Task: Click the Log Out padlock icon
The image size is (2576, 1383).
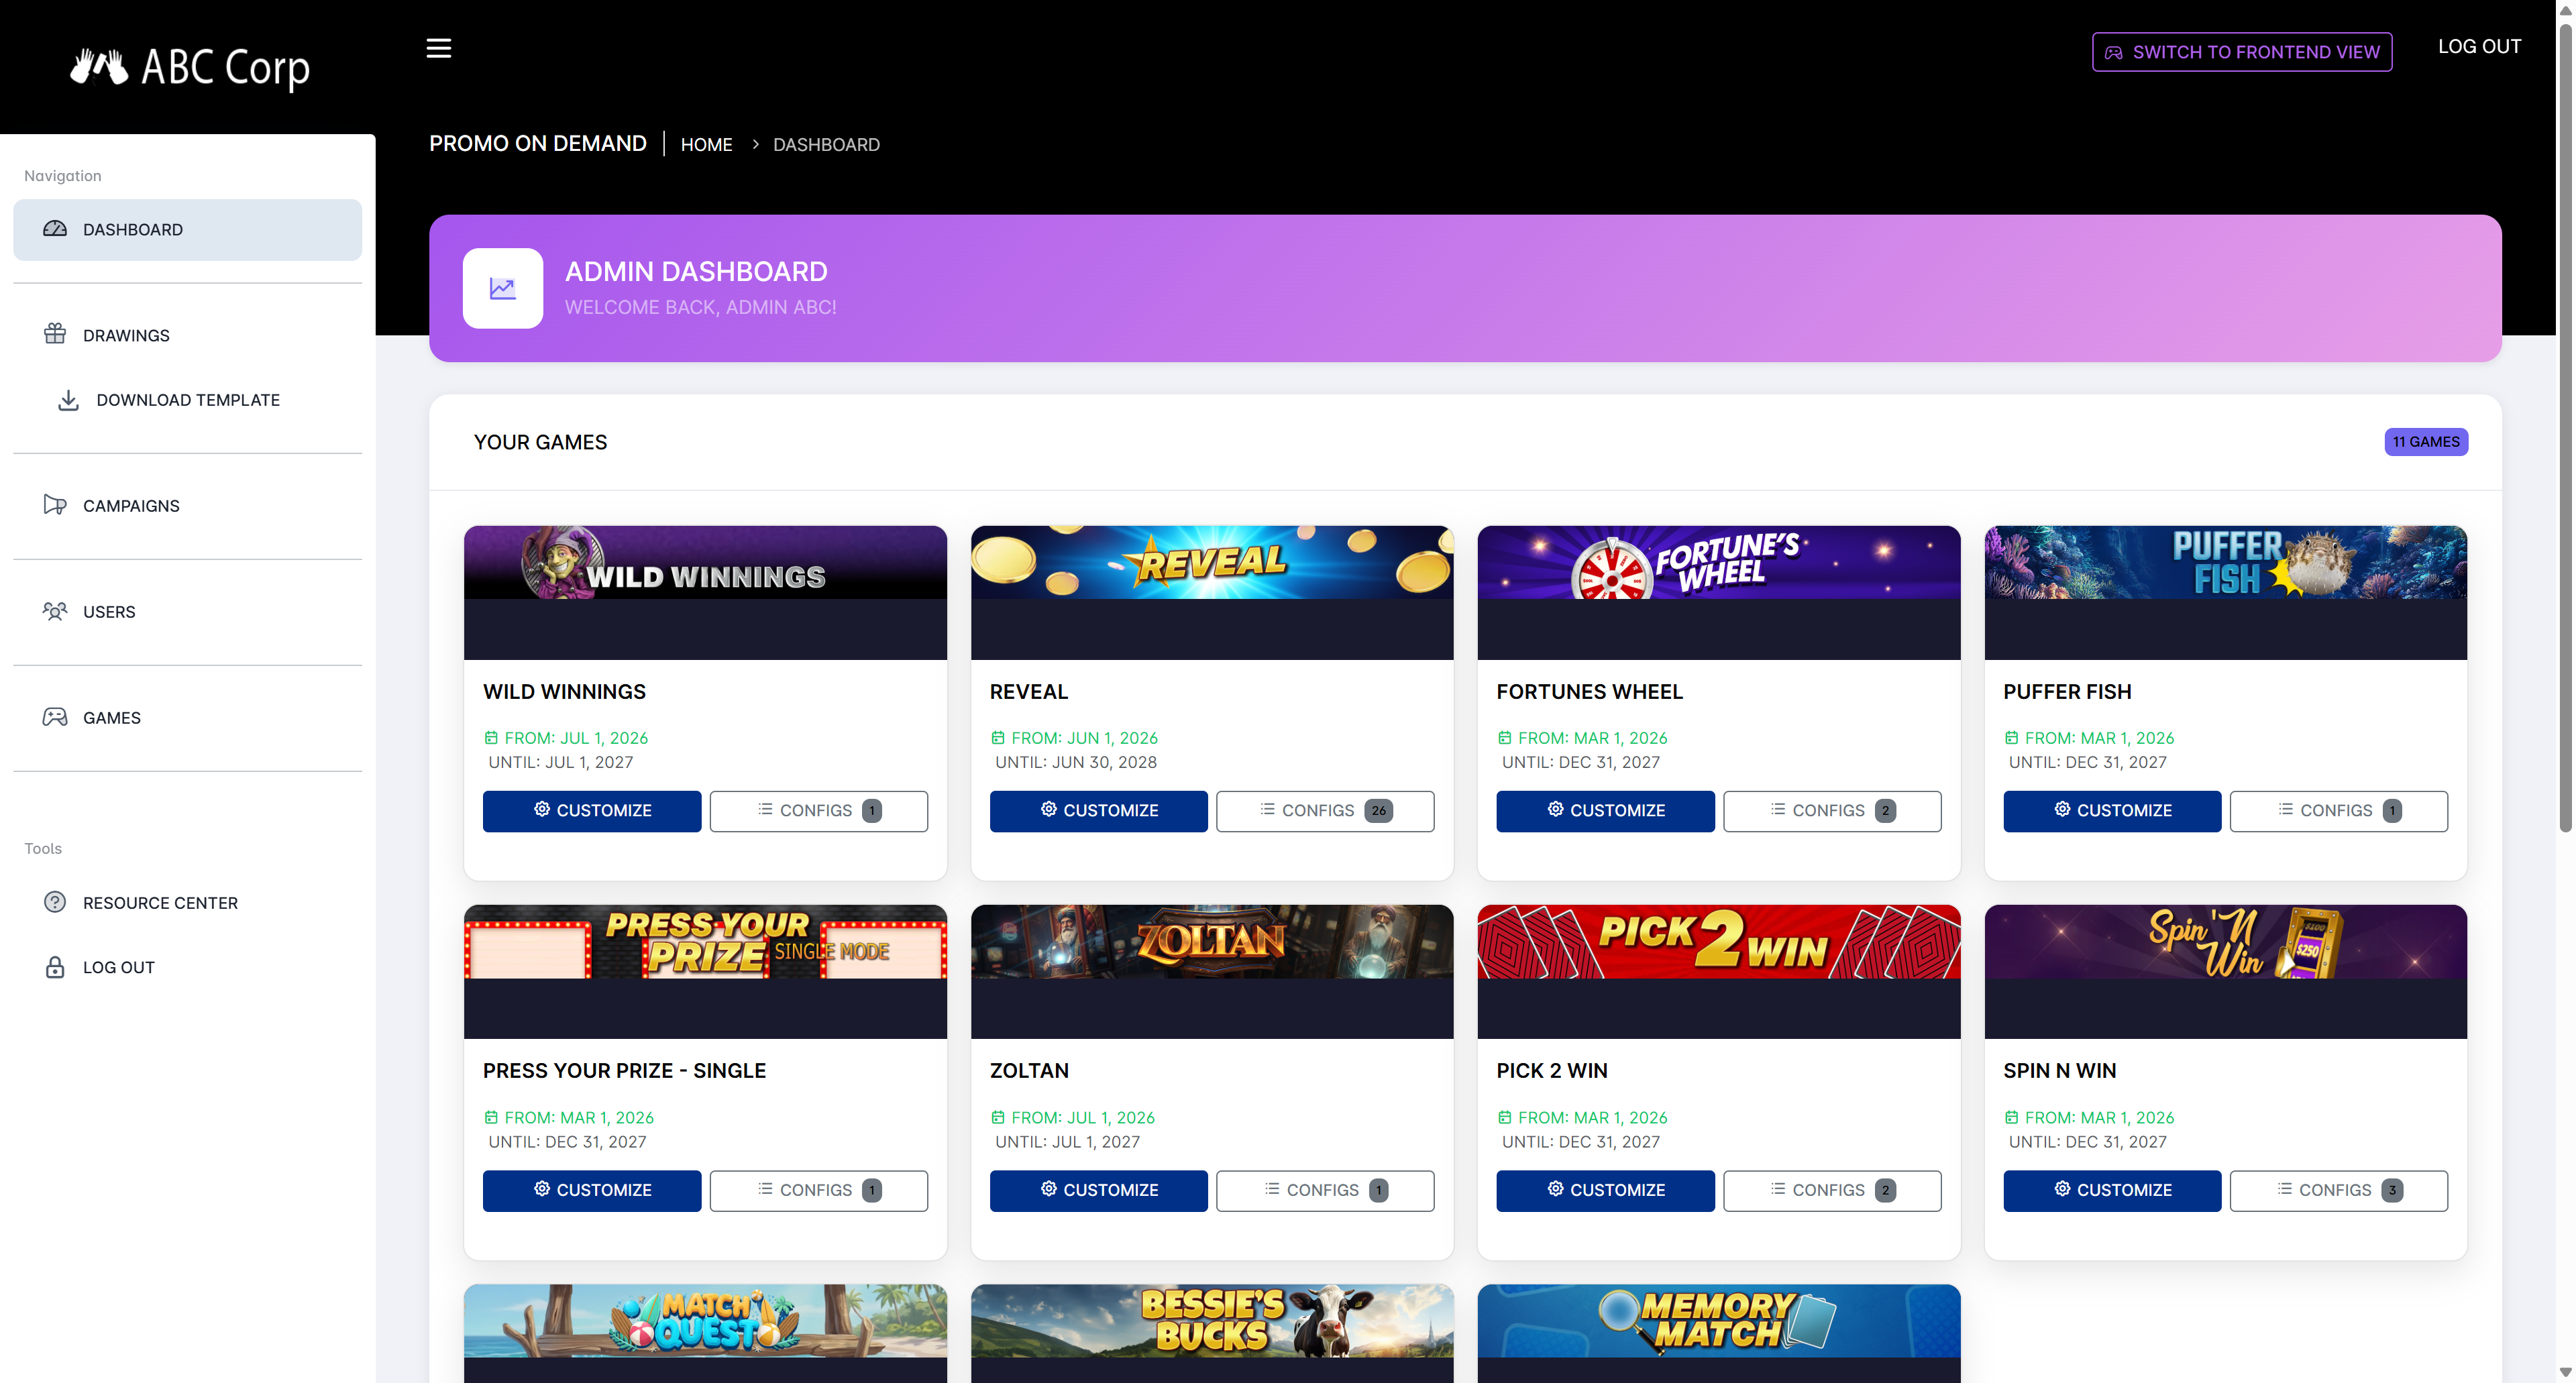Action: pyautogui.click(x=55, y=967)
